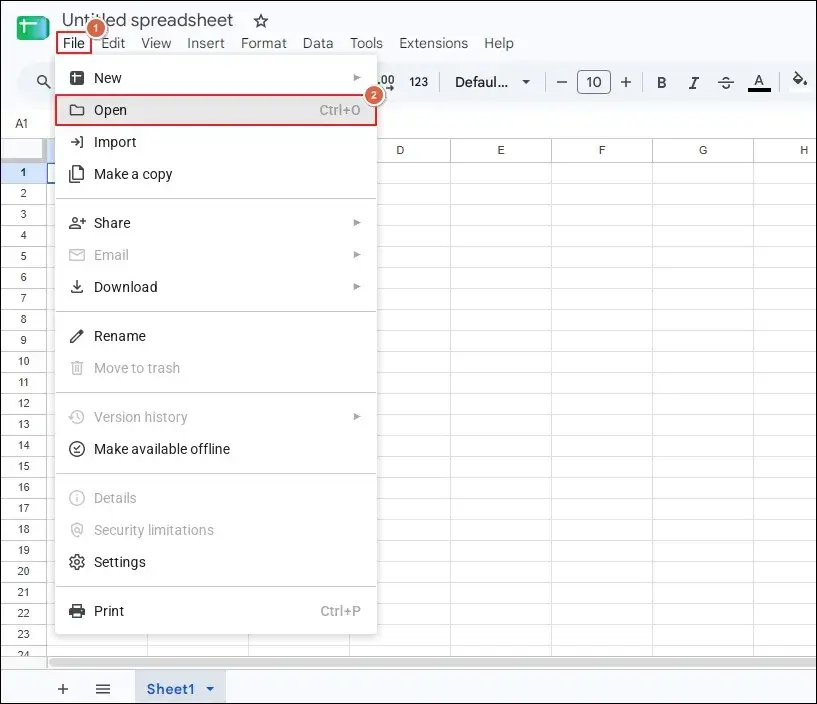The width and height of the screenshot is (817, 704).
Task: Click the increase decimal places button
Action: pos(387,82)
